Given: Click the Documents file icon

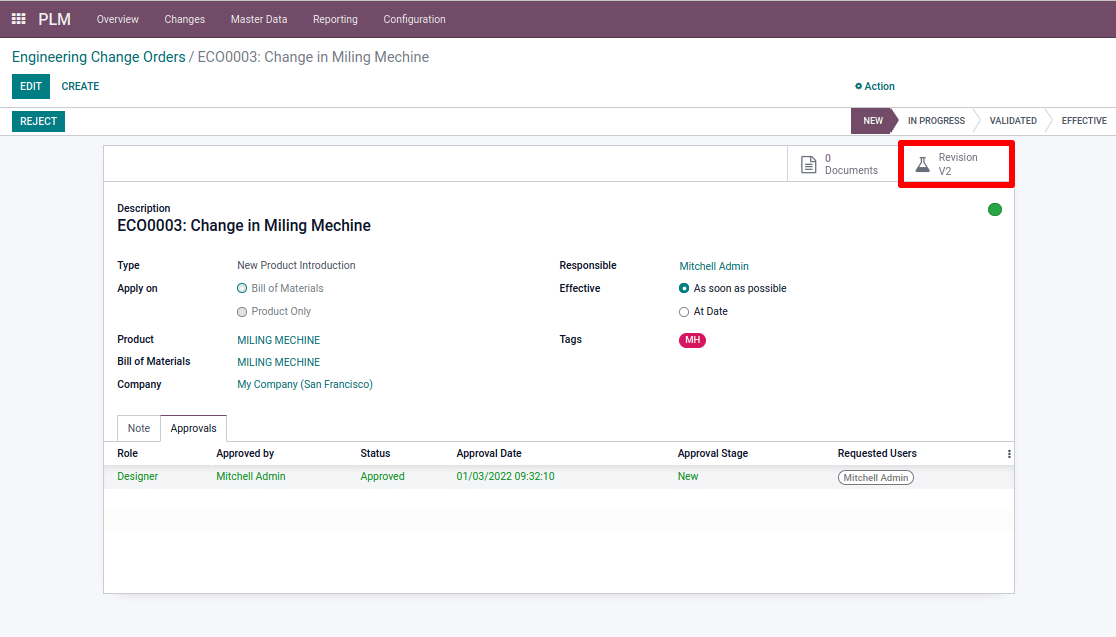Looking at the screenshot, I should (809, 164).
